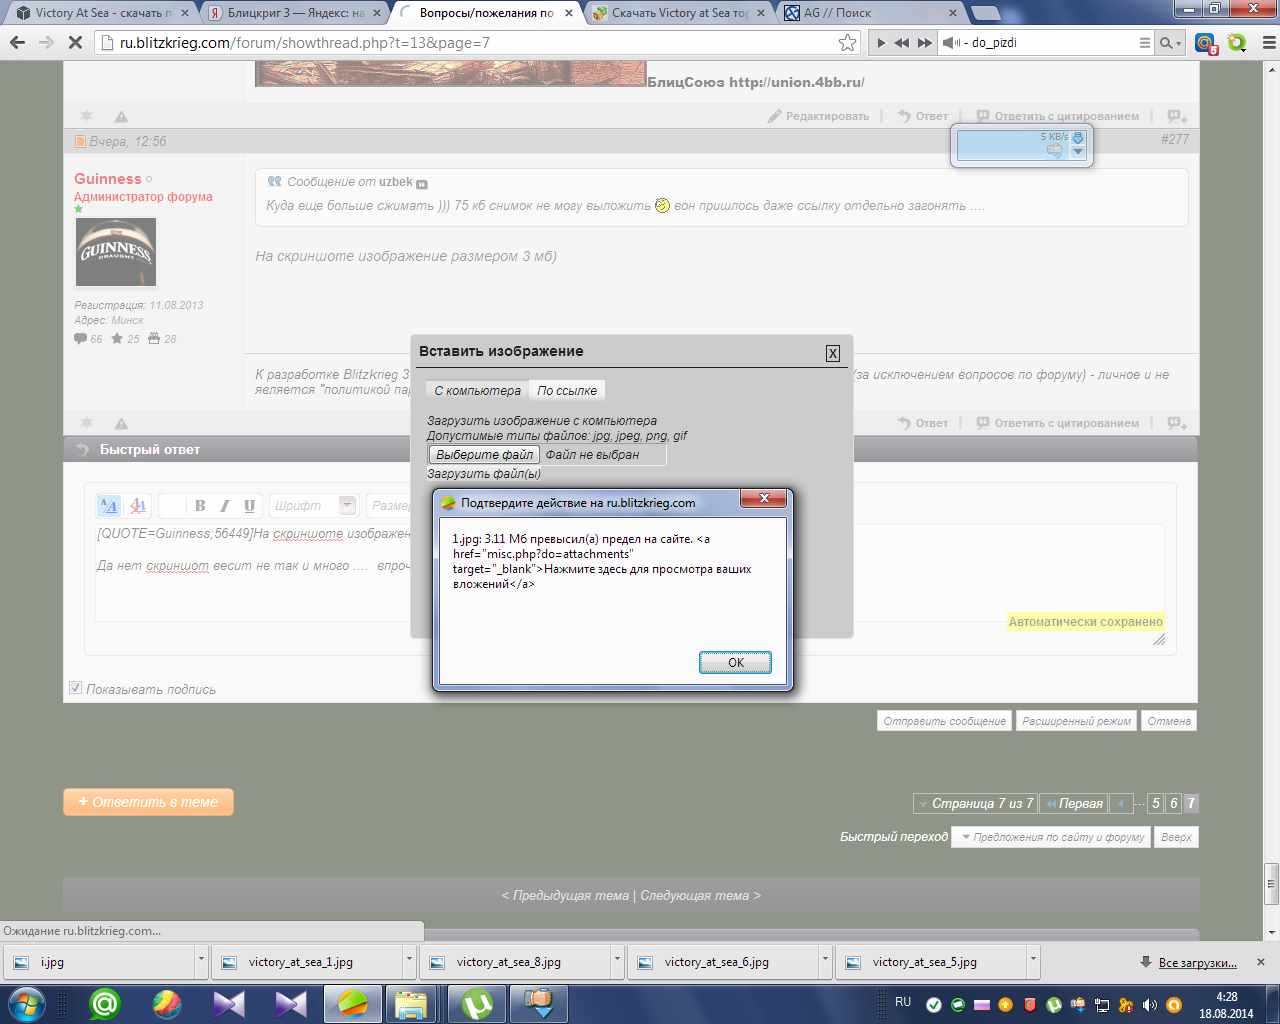Open the Guinness username profile link
Viewport: 1280px width, 1024px height.
[108, 179]
